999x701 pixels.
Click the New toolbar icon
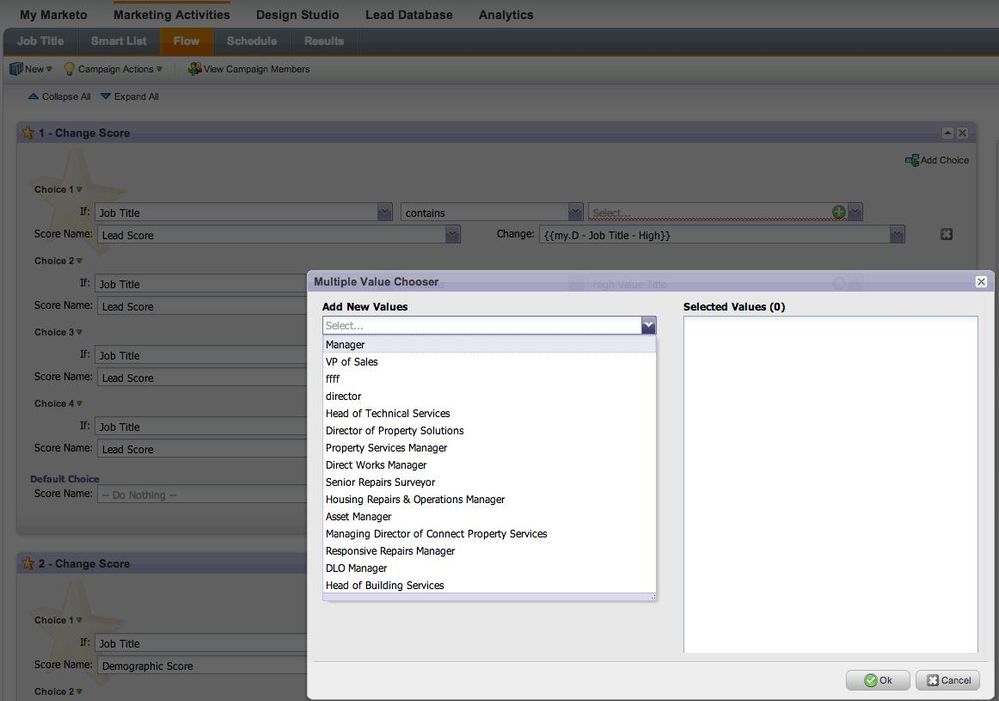pos(16,69)
